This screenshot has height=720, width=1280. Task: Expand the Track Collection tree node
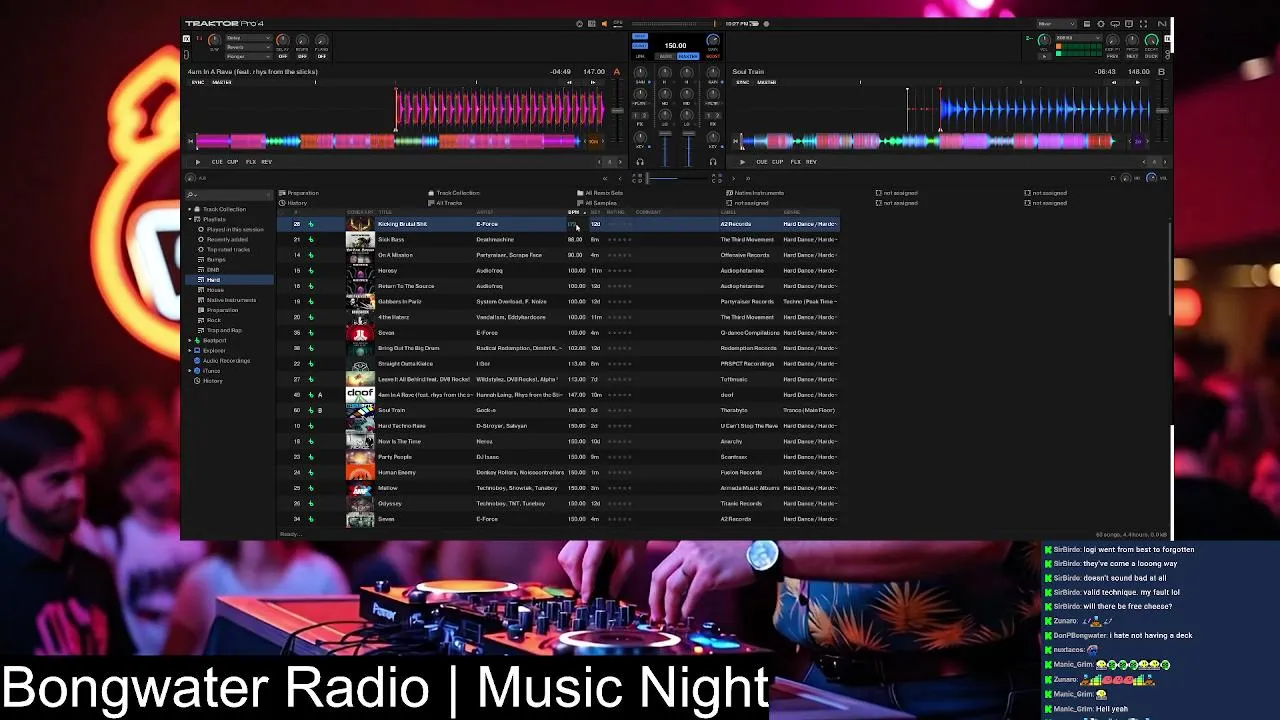190,209
